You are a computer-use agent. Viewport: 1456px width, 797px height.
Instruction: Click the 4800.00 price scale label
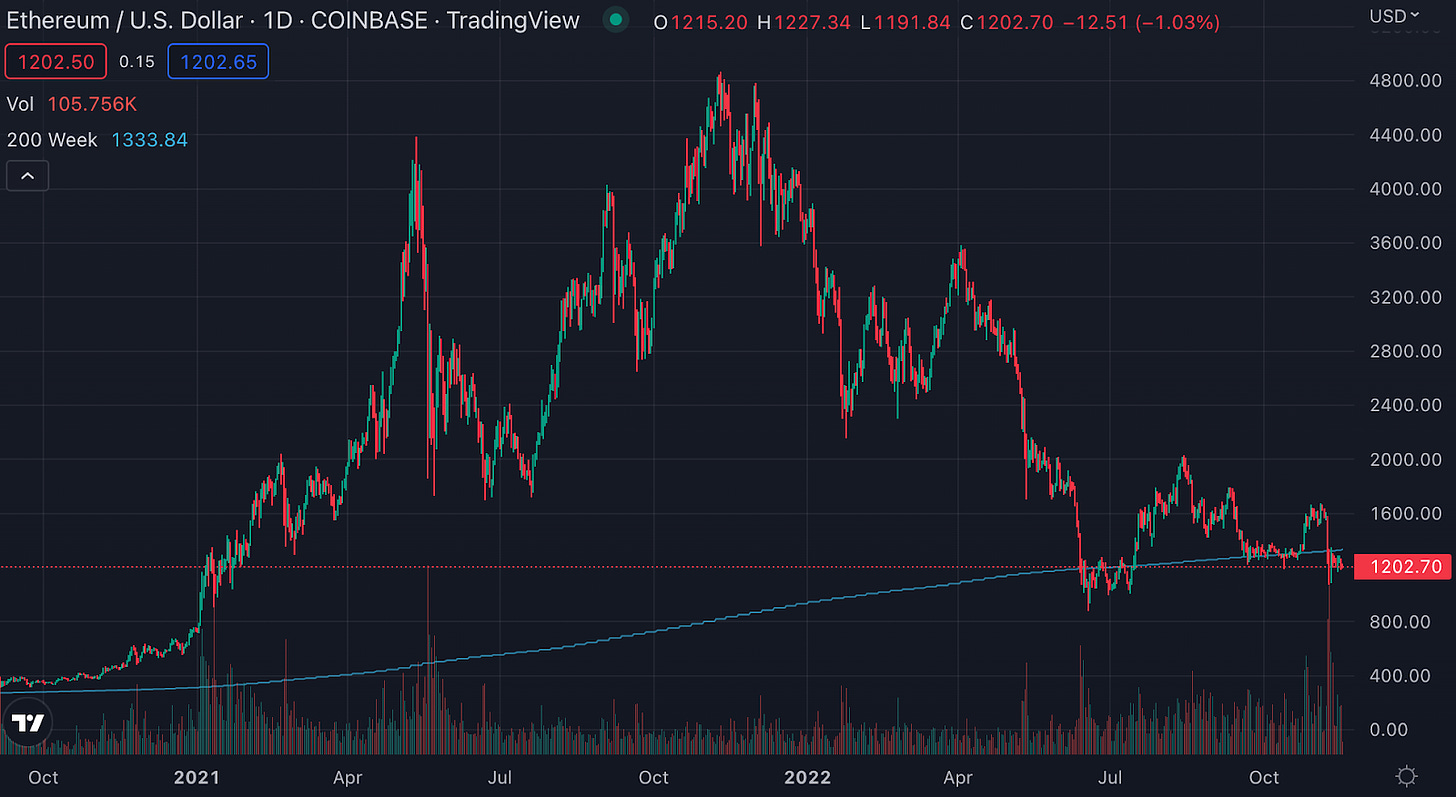[1407, 80]
